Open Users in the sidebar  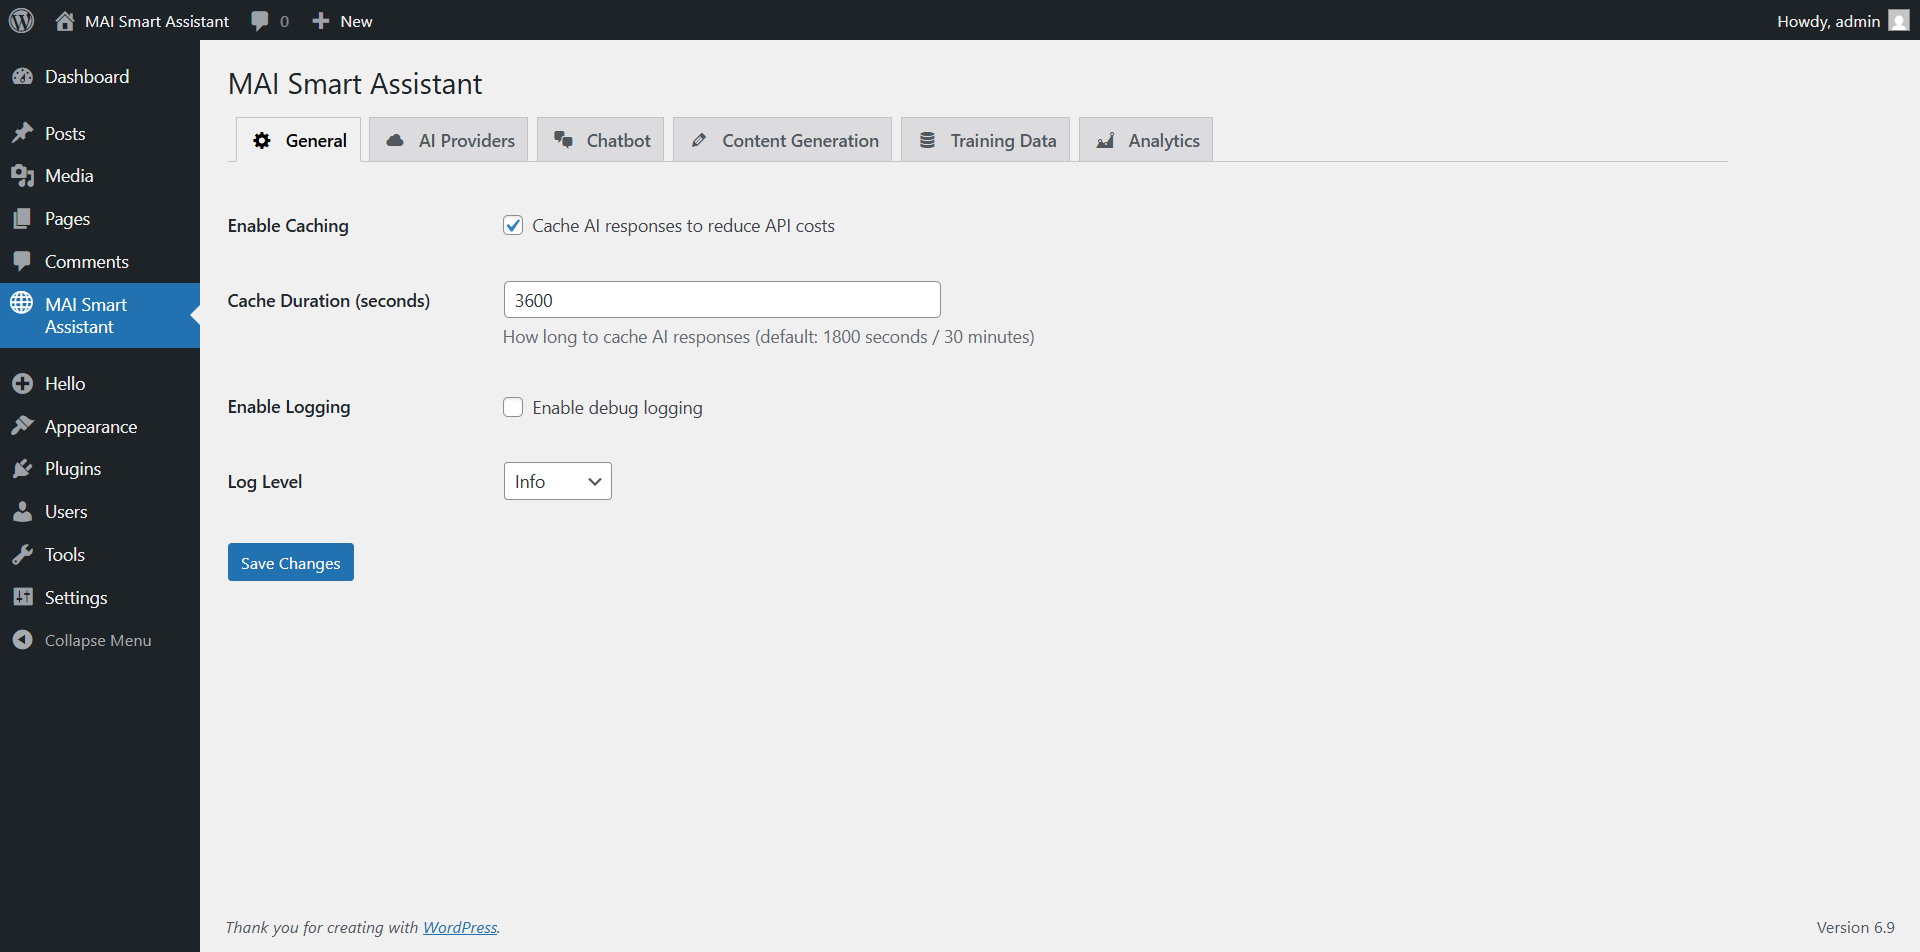tap(100, 512)
